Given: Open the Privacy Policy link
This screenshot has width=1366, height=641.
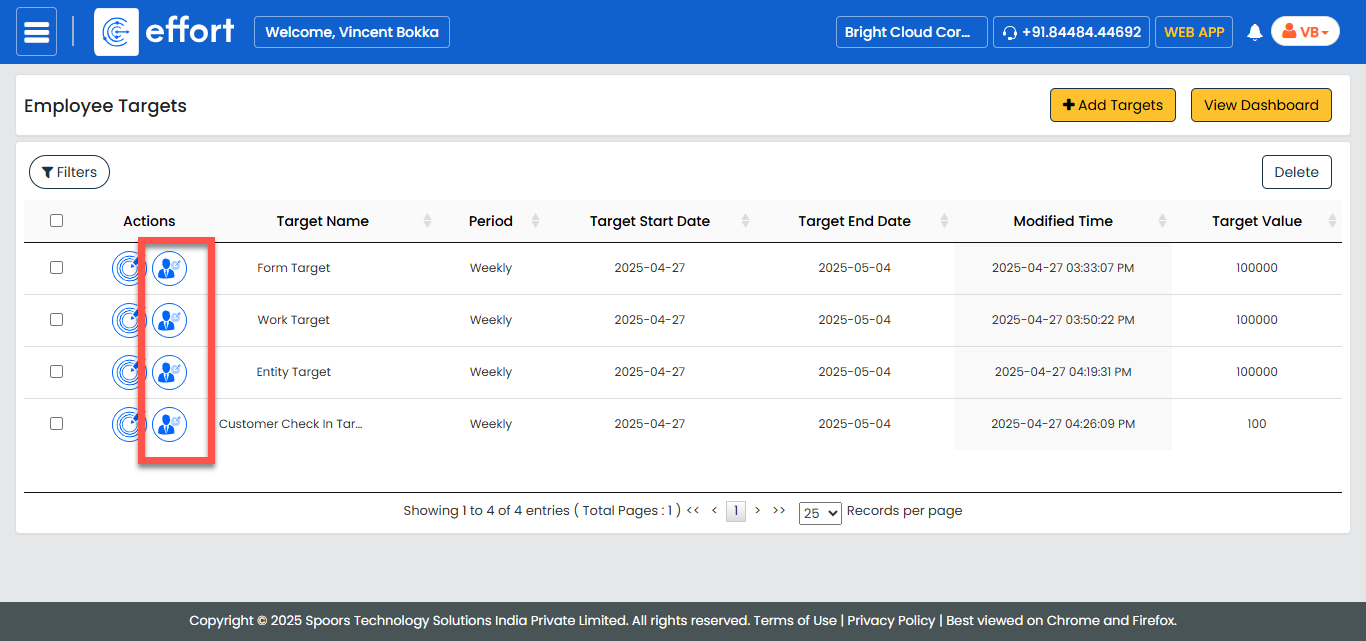Looking at the screenshot, I should tap(891, 620).
